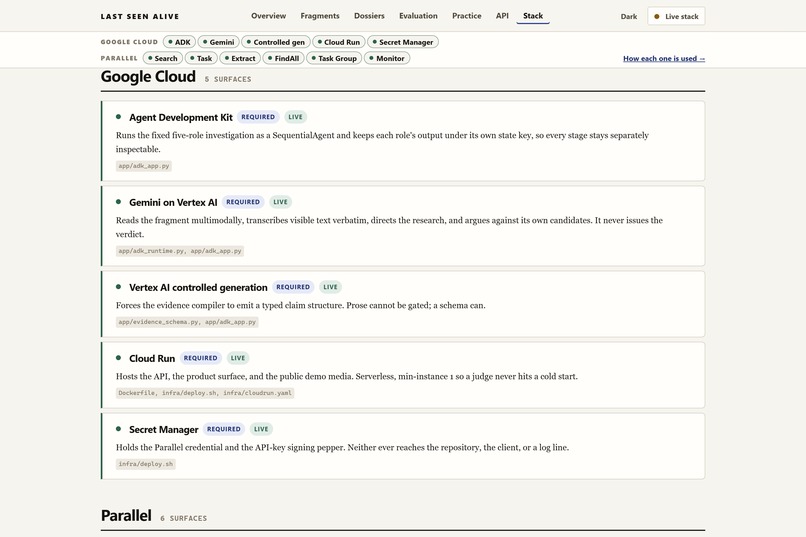Click the Live stack button

(676, 16)
